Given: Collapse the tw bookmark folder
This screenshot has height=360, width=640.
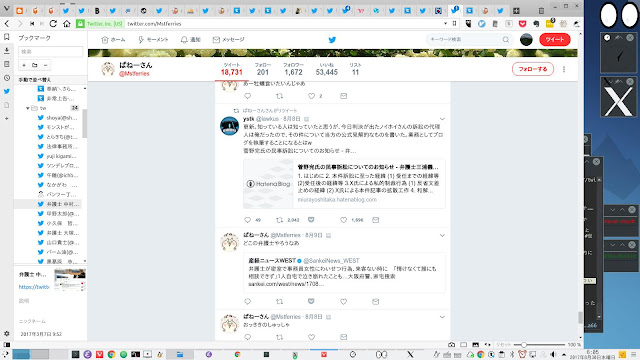Looking at the screenshot, I should point(28,108).
